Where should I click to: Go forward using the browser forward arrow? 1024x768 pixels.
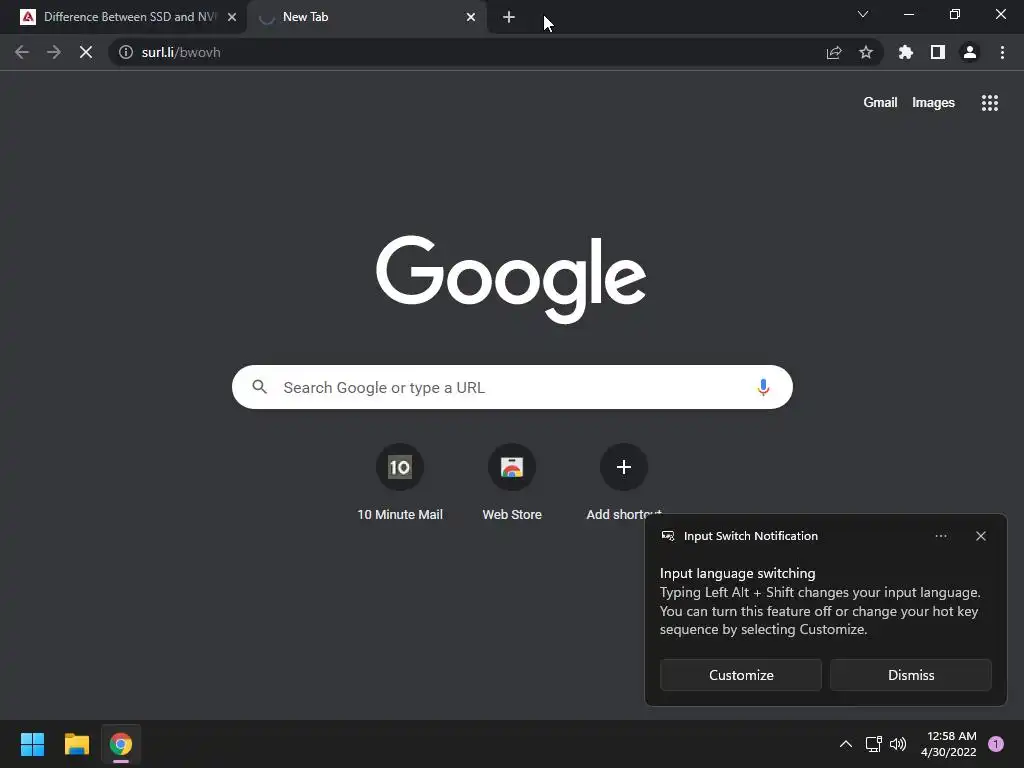pyautogui.click(x=54, y=52)
